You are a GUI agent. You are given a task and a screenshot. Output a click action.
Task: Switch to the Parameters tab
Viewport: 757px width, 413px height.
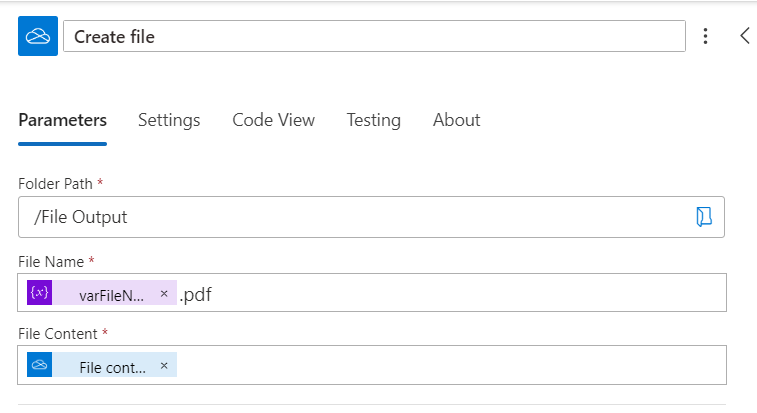click(x=62, y=120)
